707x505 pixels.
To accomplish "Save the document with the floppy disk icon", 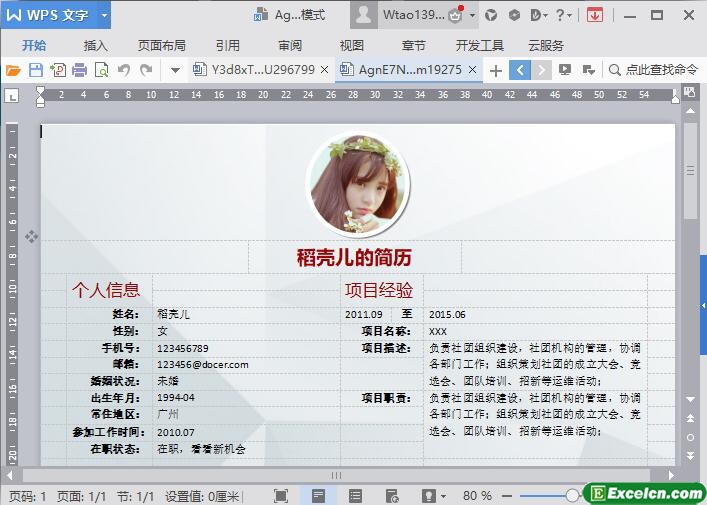I will [x=35, y=70].
